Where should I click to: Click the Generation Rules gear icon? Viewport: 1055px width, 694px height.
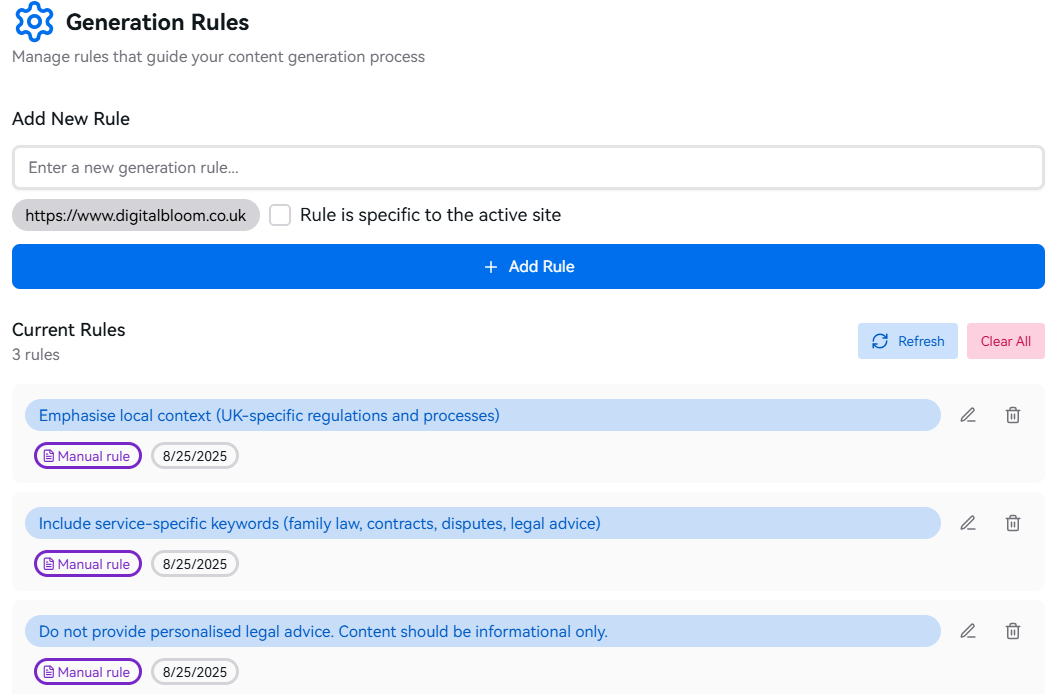34,21
